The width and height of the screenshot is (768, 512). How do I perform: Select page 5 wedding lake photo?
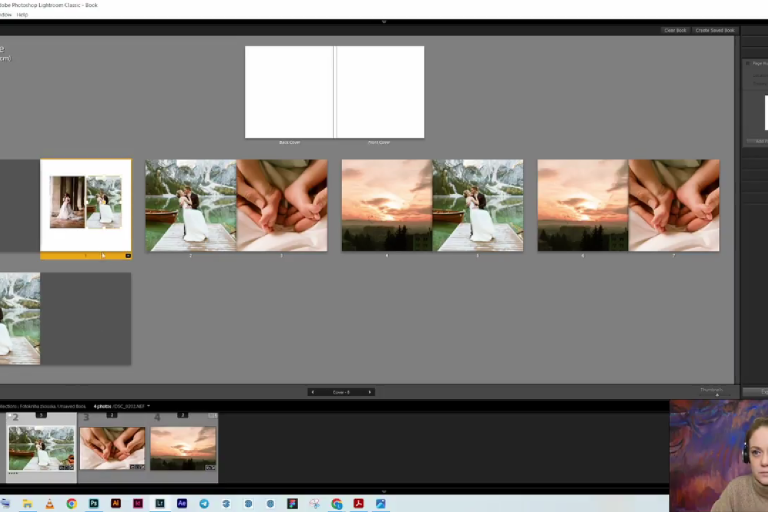pyautogui.click(x=478, y=205)
